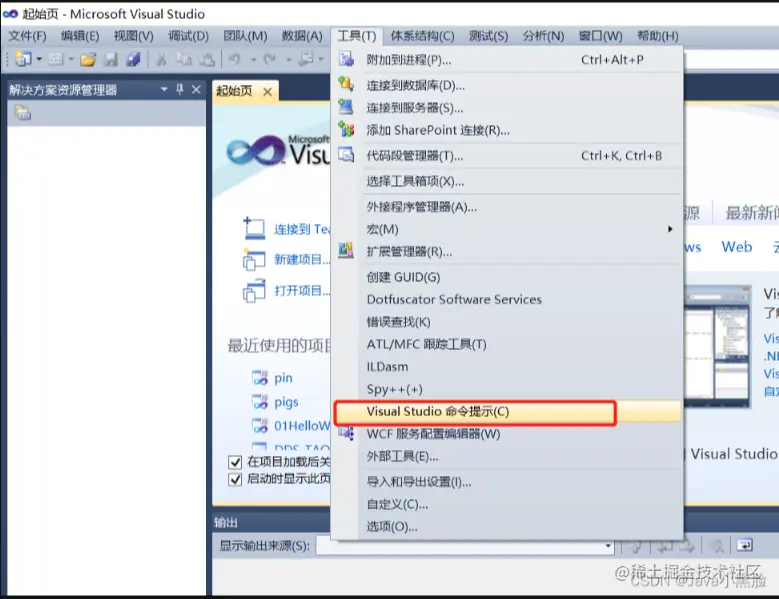Click the Web link on start page

[x=737, y=247]
